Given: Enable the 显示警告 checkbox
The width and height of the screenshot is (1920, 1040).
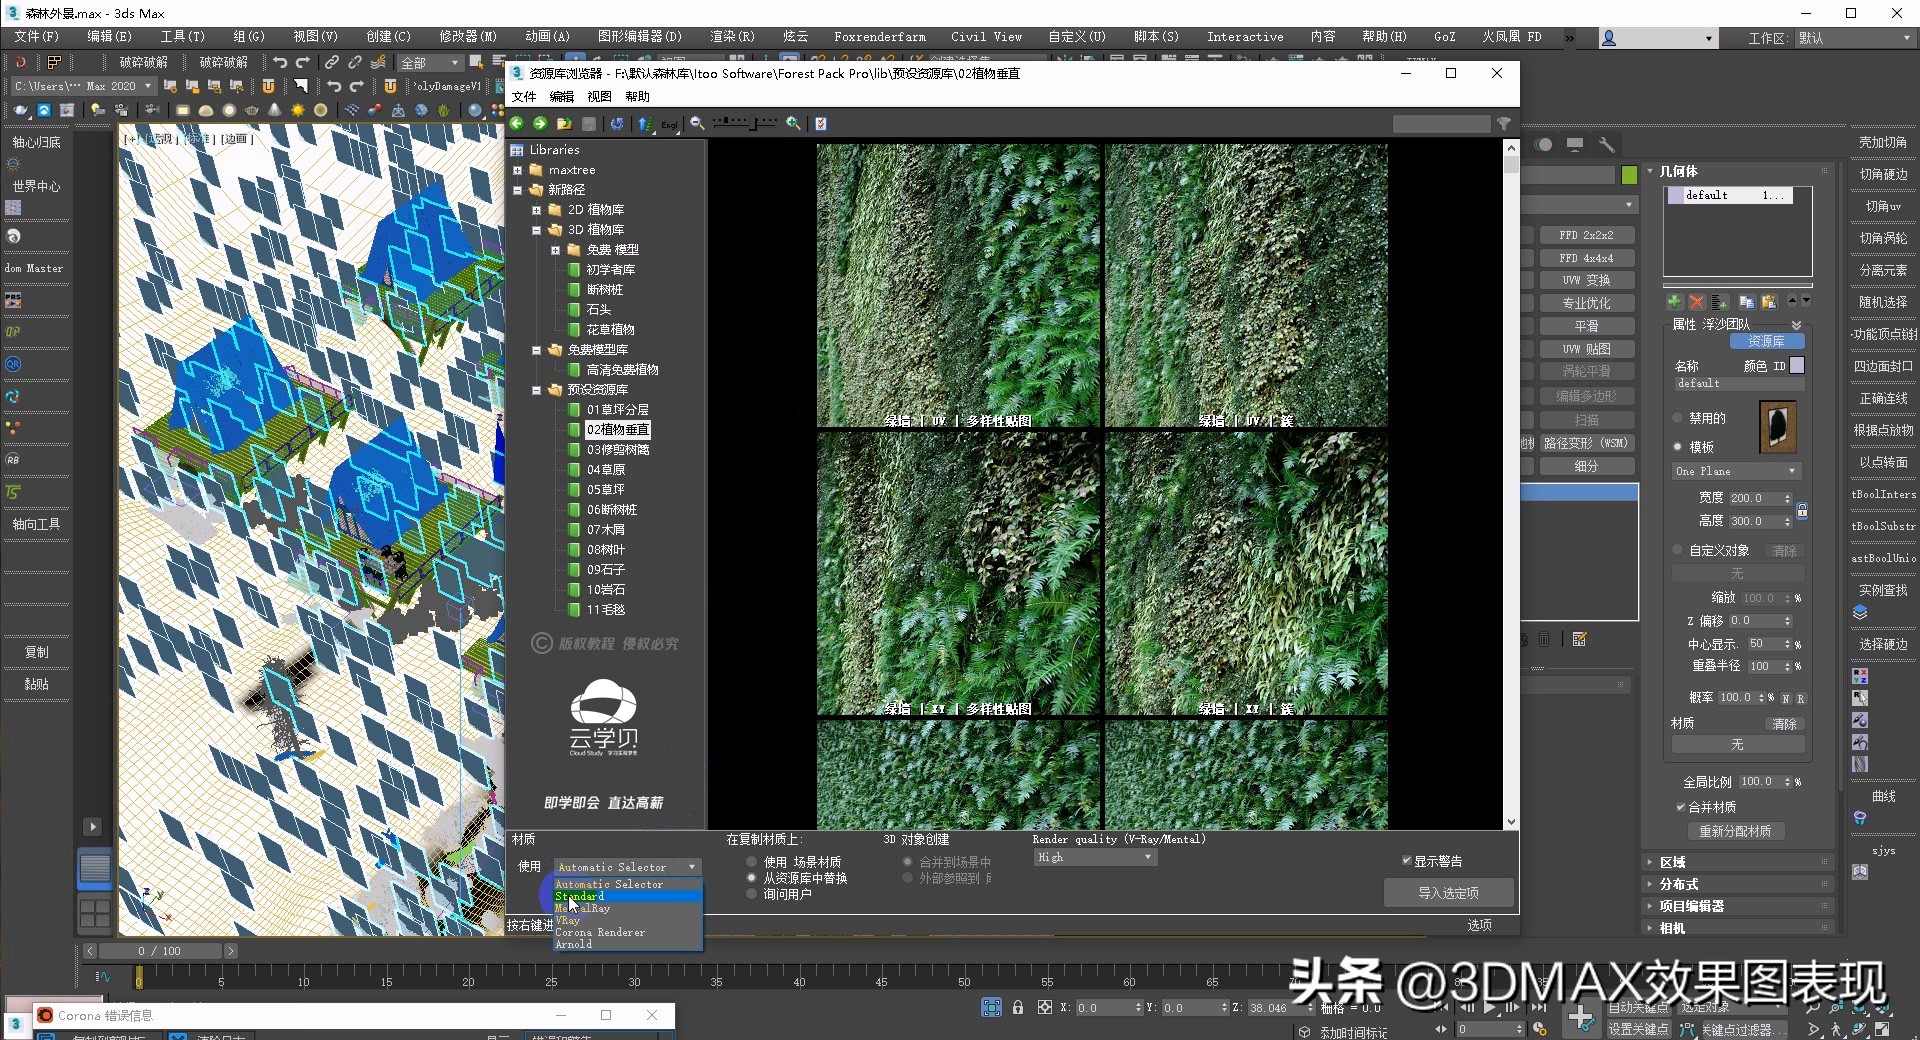Looking at the screenshot, I should (x=1407, y=860).
